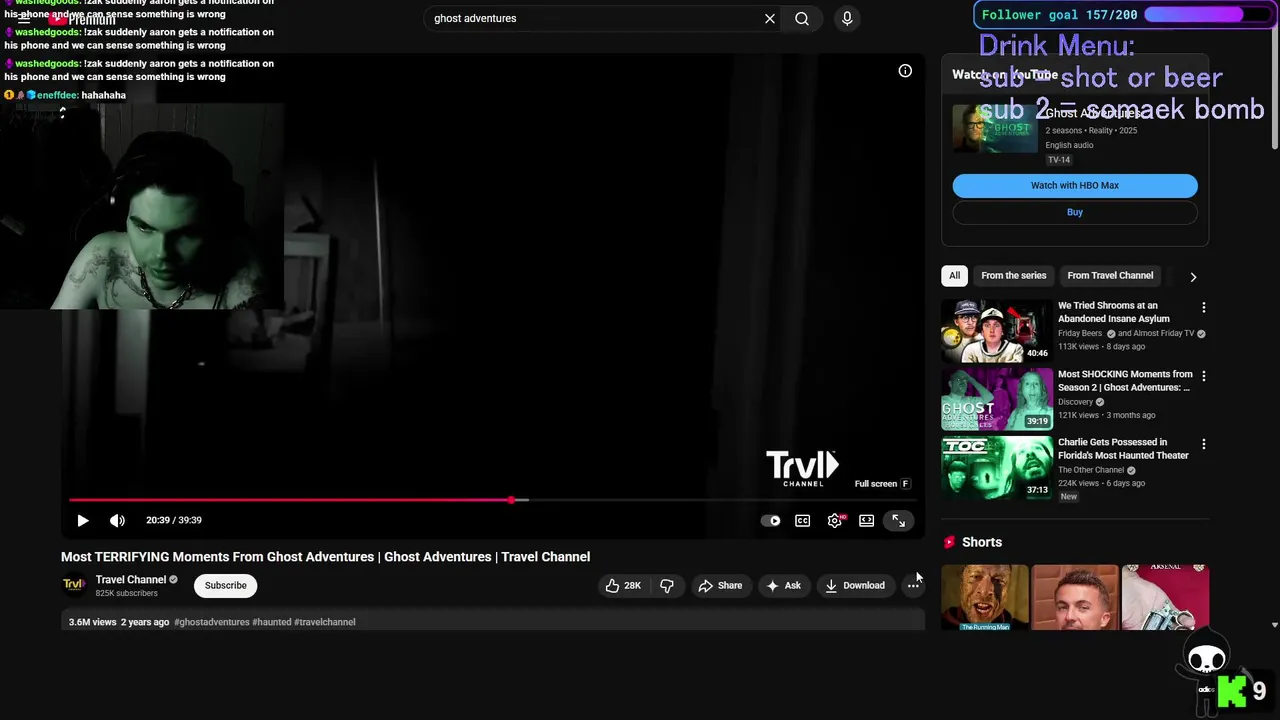The image size is (1280, 720).
Task: Subscribe to Travel Channel
Action: [x=226, y=586]
